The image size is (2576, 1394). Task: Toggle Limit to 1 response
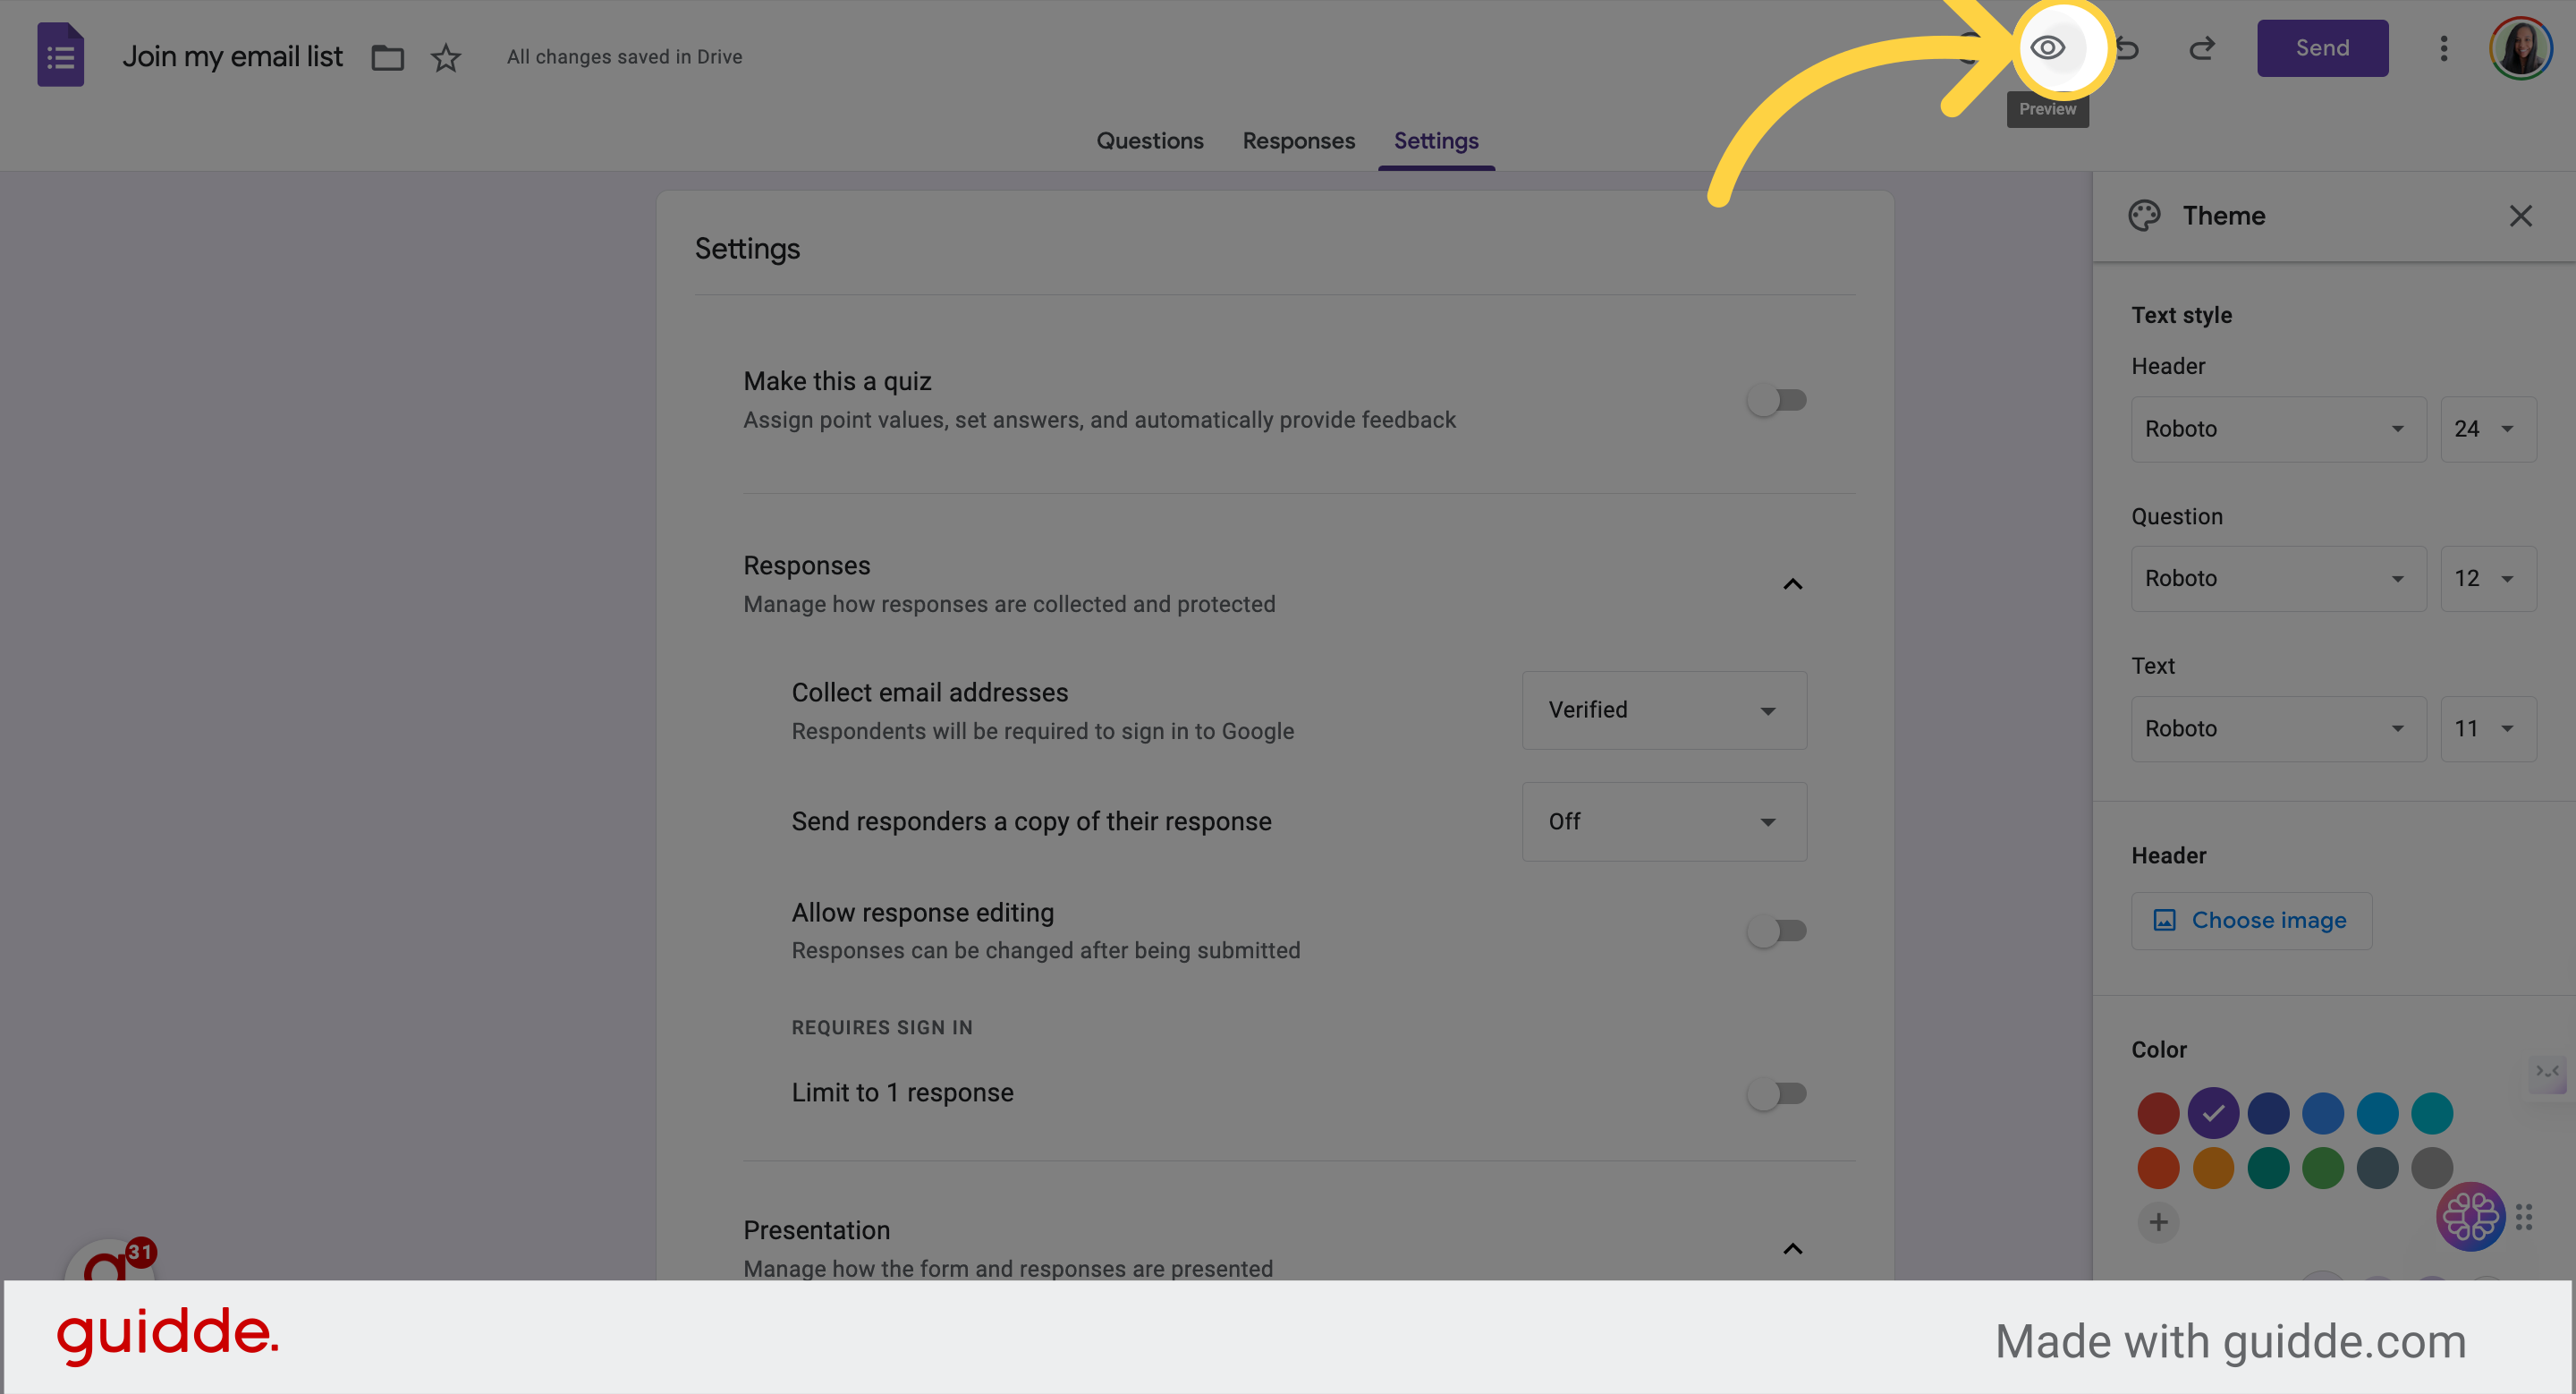(1776, 1093)
